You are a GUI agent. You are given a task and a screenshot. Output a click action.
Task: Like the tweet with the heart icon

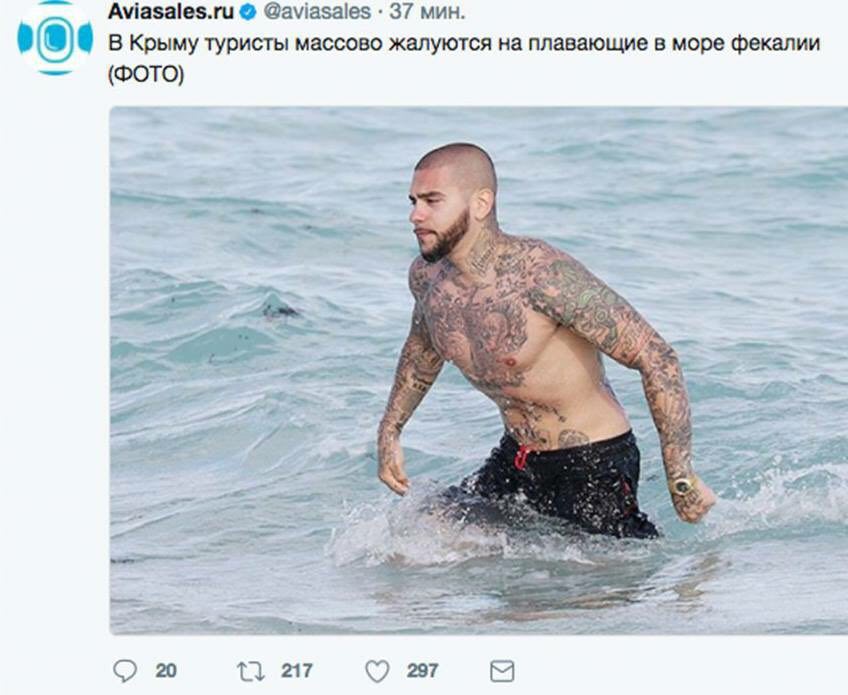377,671
